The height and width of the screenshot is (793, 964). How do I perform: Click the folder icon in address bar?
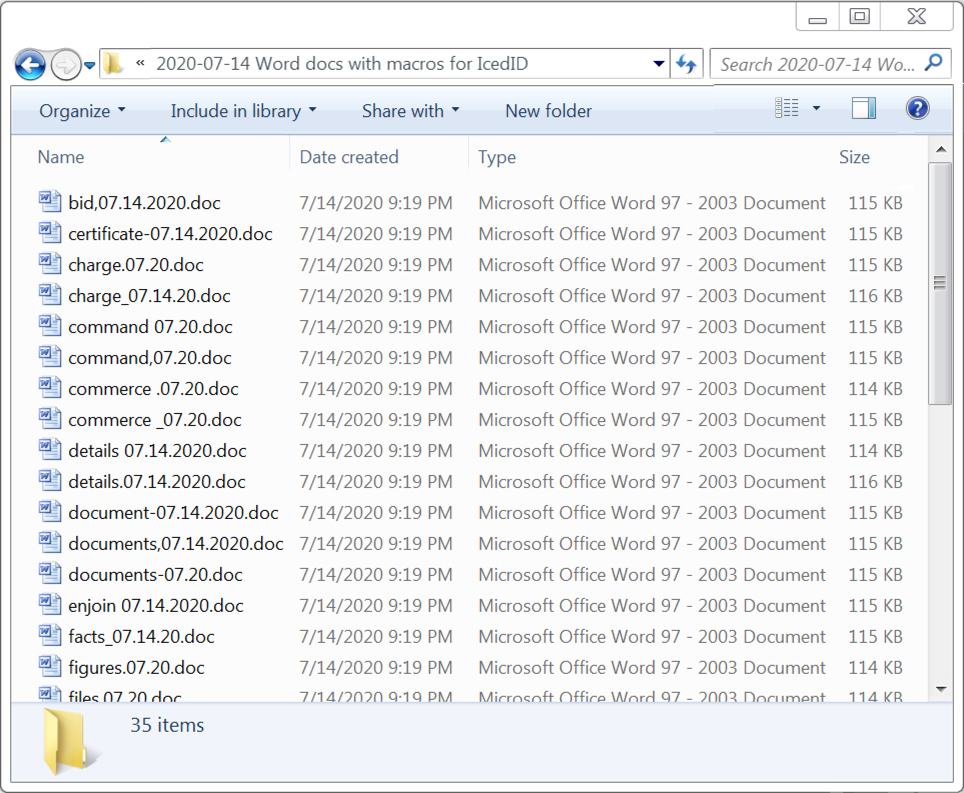113,63
